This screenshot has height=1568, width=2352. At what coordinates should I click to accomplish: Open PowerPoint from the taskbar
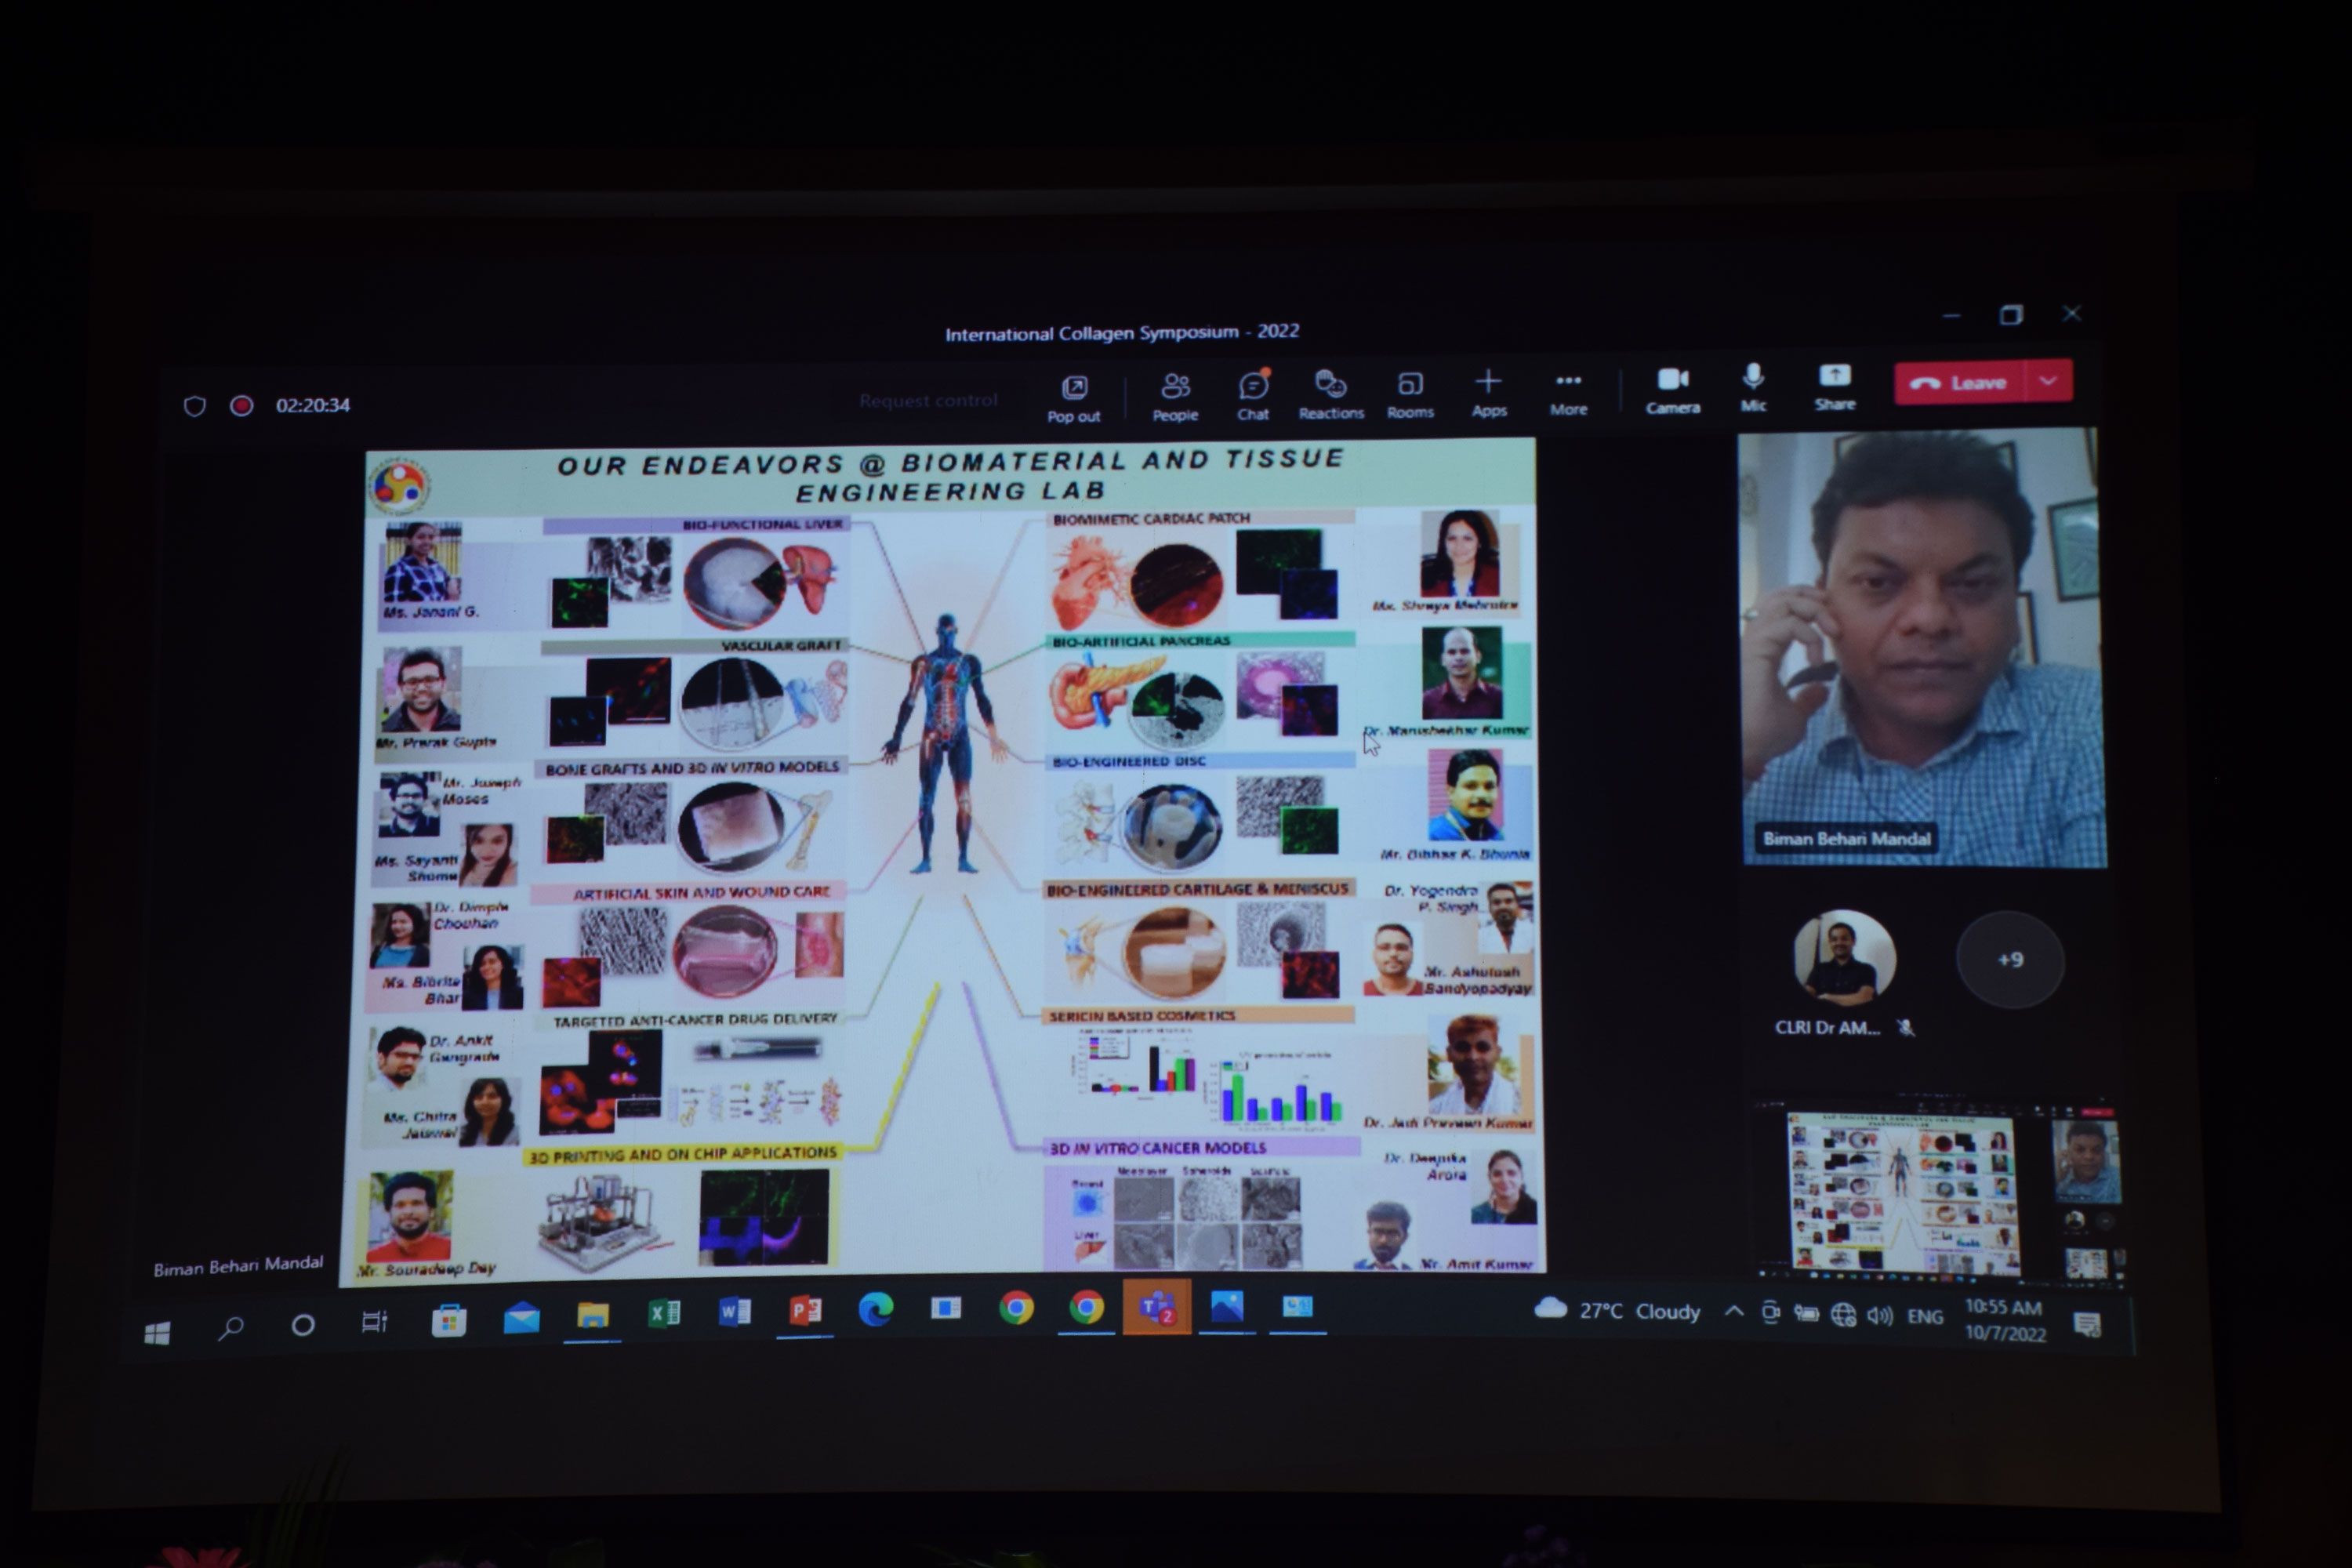pos(805,1310)
